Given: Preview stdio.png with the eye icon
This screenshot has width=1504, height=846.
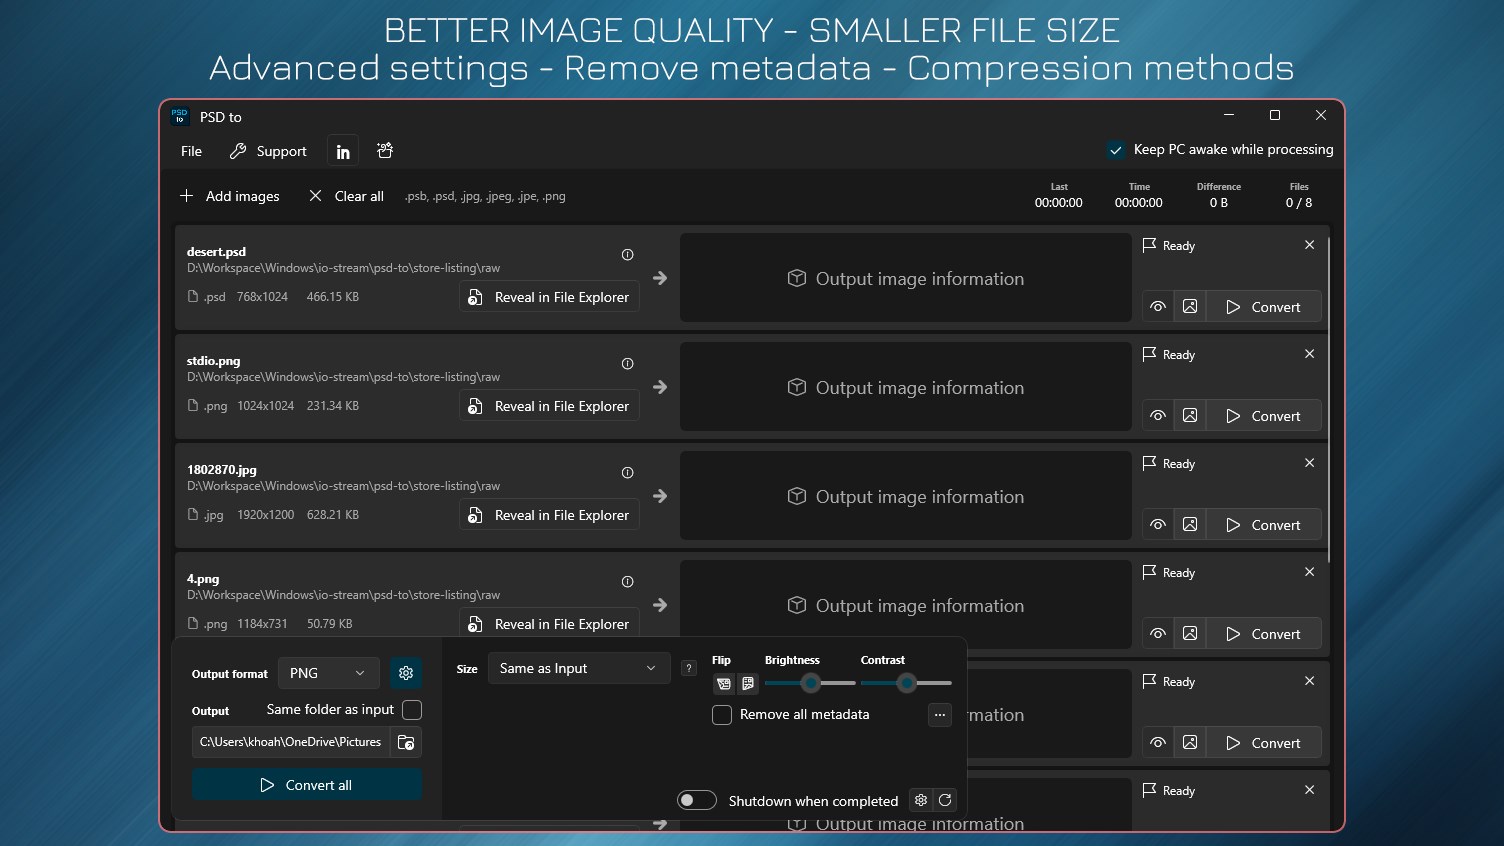Looking at the screenshot, I should (1158, 416).
